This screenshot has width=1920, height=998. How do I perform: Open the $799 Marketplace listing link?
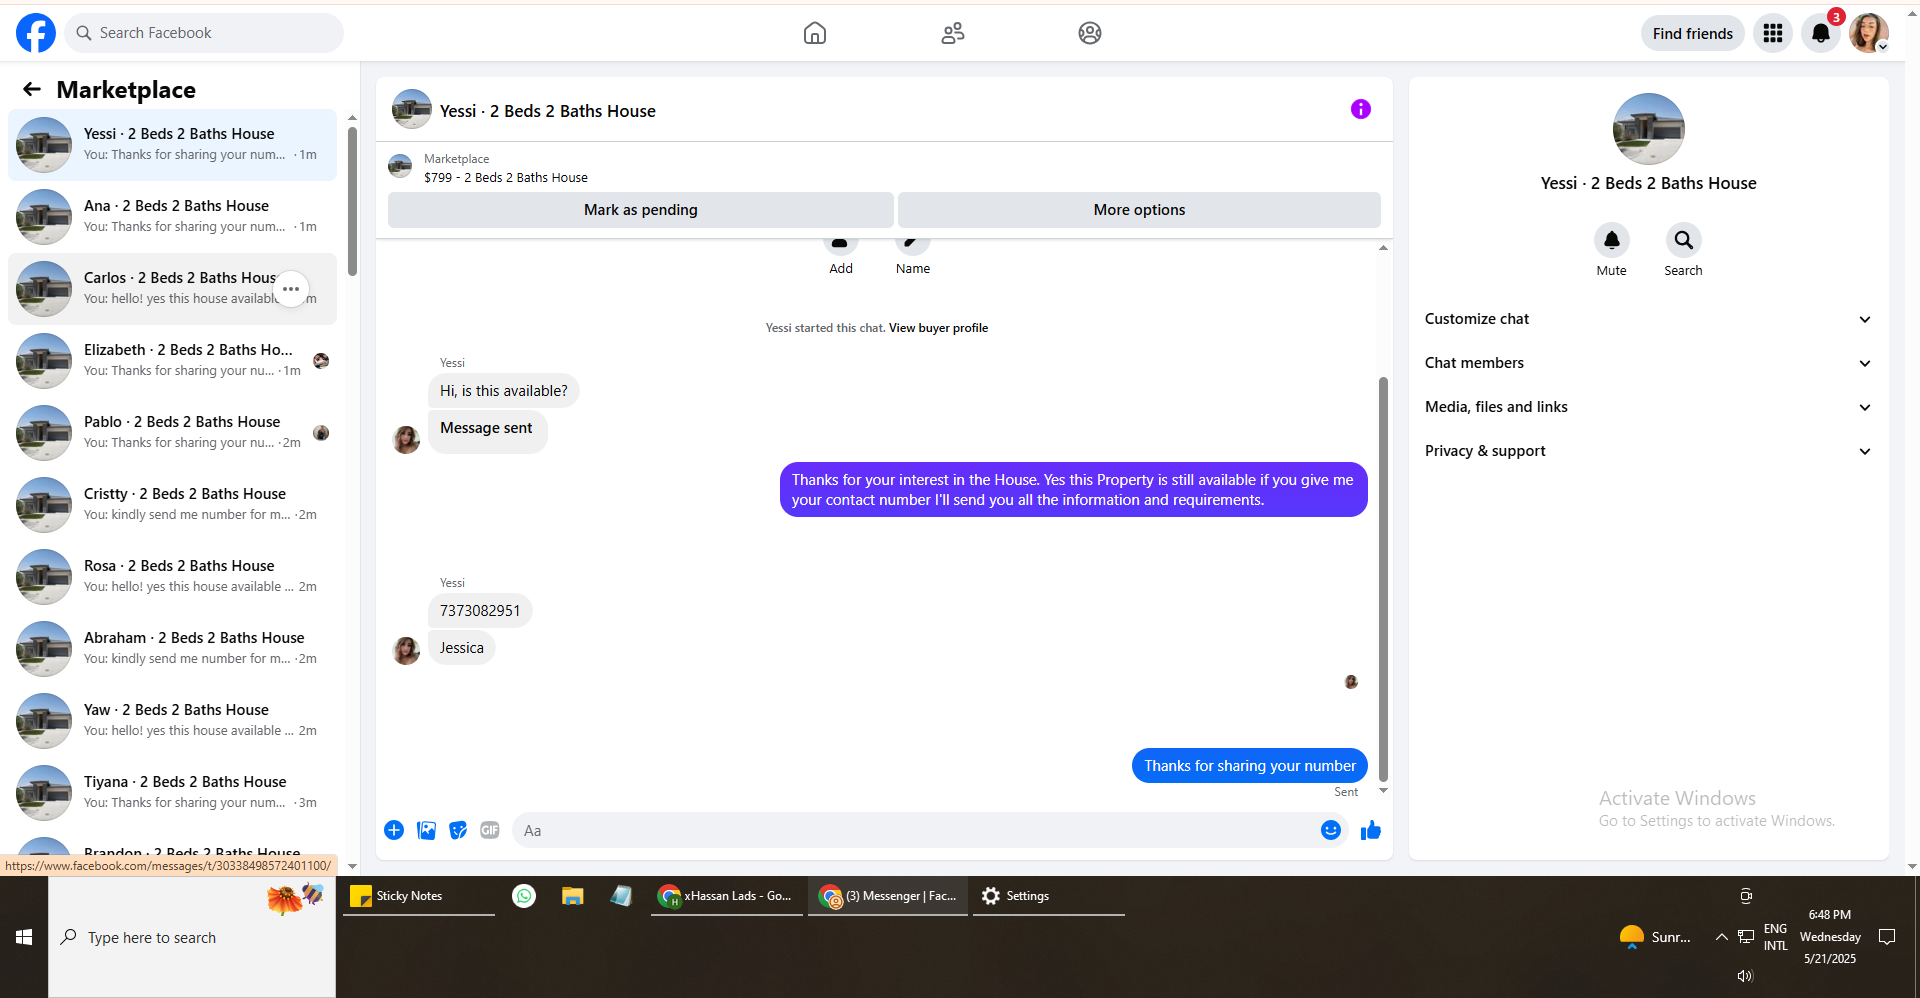pos(506,178)
